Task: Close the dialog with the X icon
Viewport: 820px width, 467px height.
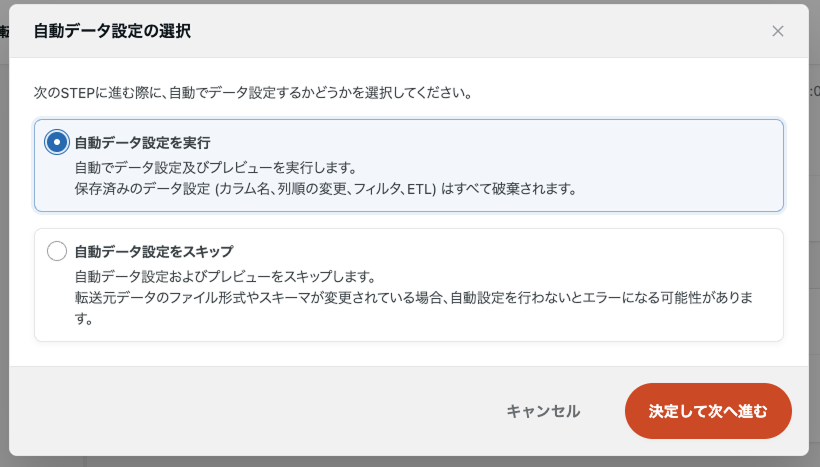Action: [x=778, y=31]
